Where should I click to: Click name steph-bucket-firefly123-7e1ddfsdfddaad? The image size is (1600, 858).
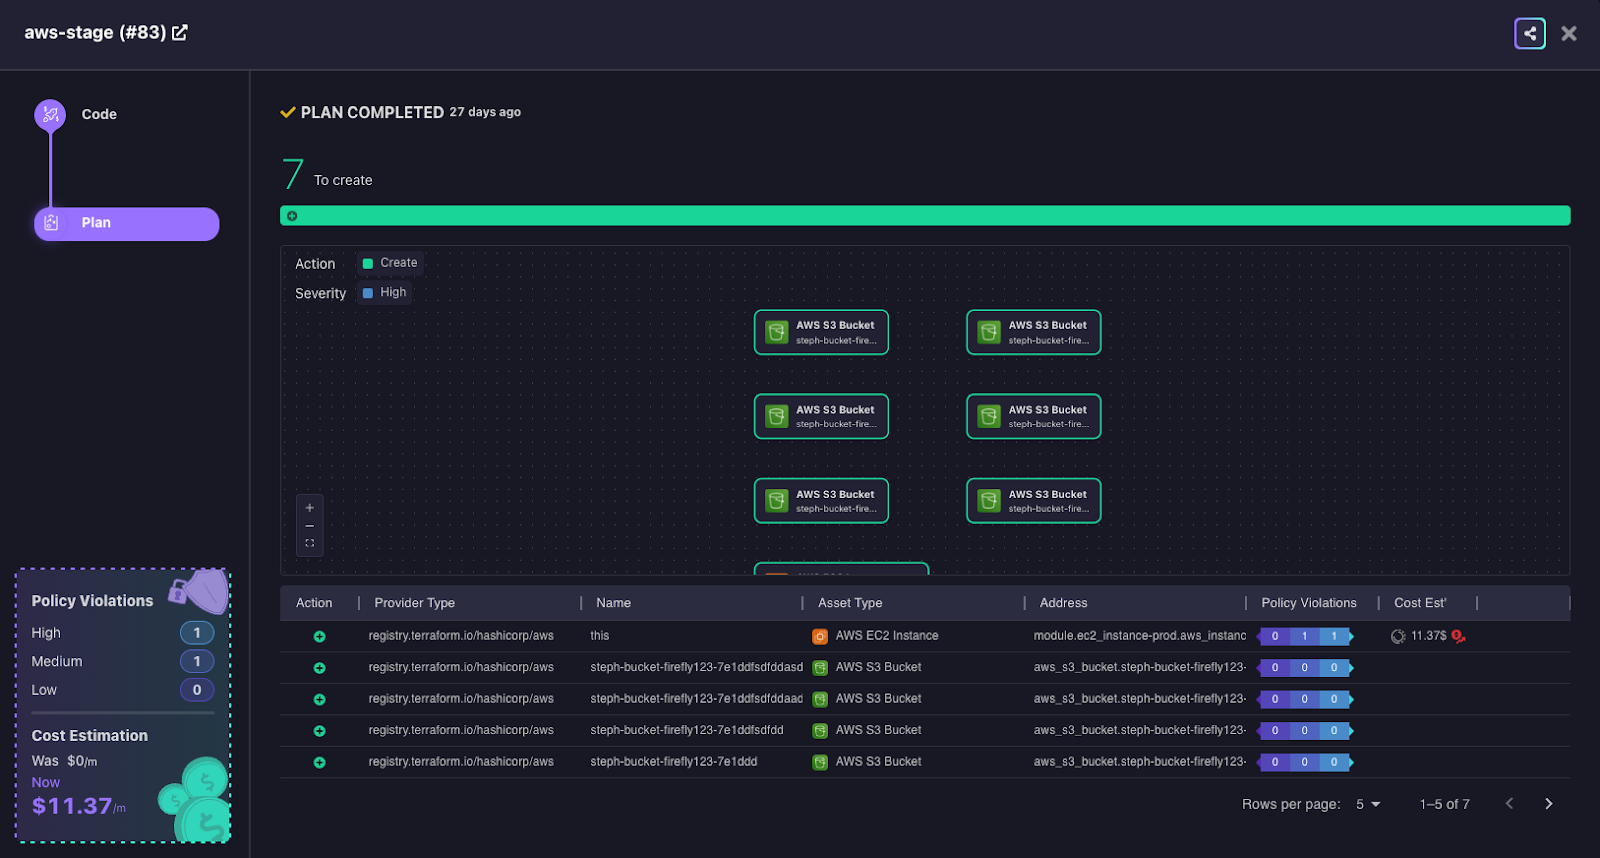pyautogui.click(x=697, y=699)
